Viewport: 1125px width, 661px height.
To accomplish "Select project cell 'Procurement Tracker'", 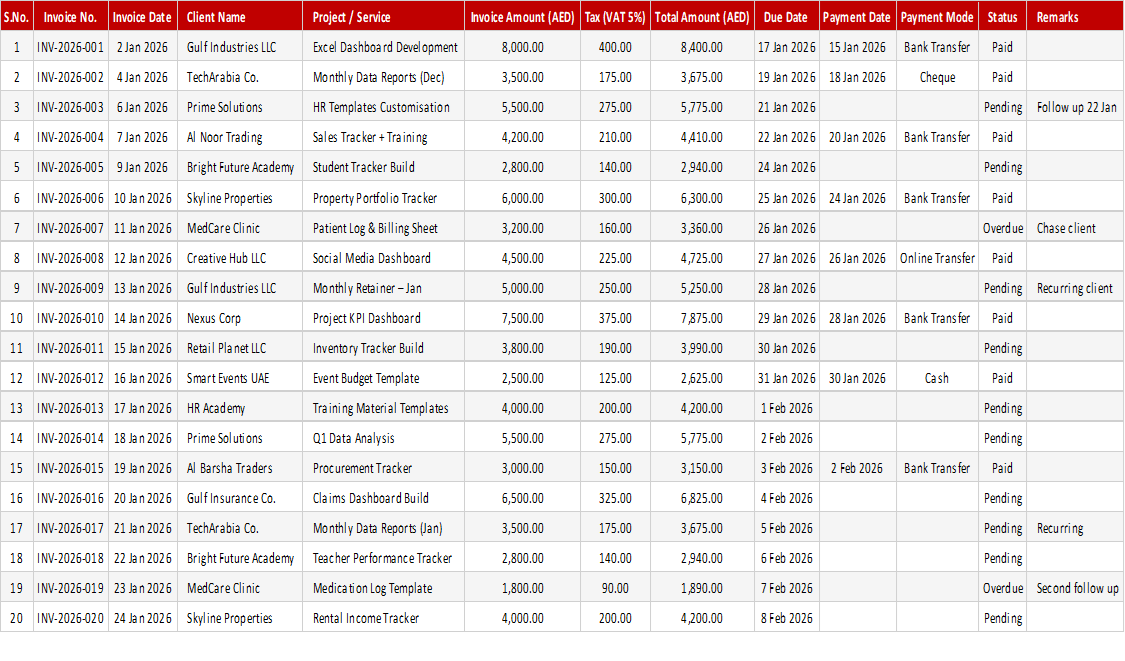I will [383, 468].
